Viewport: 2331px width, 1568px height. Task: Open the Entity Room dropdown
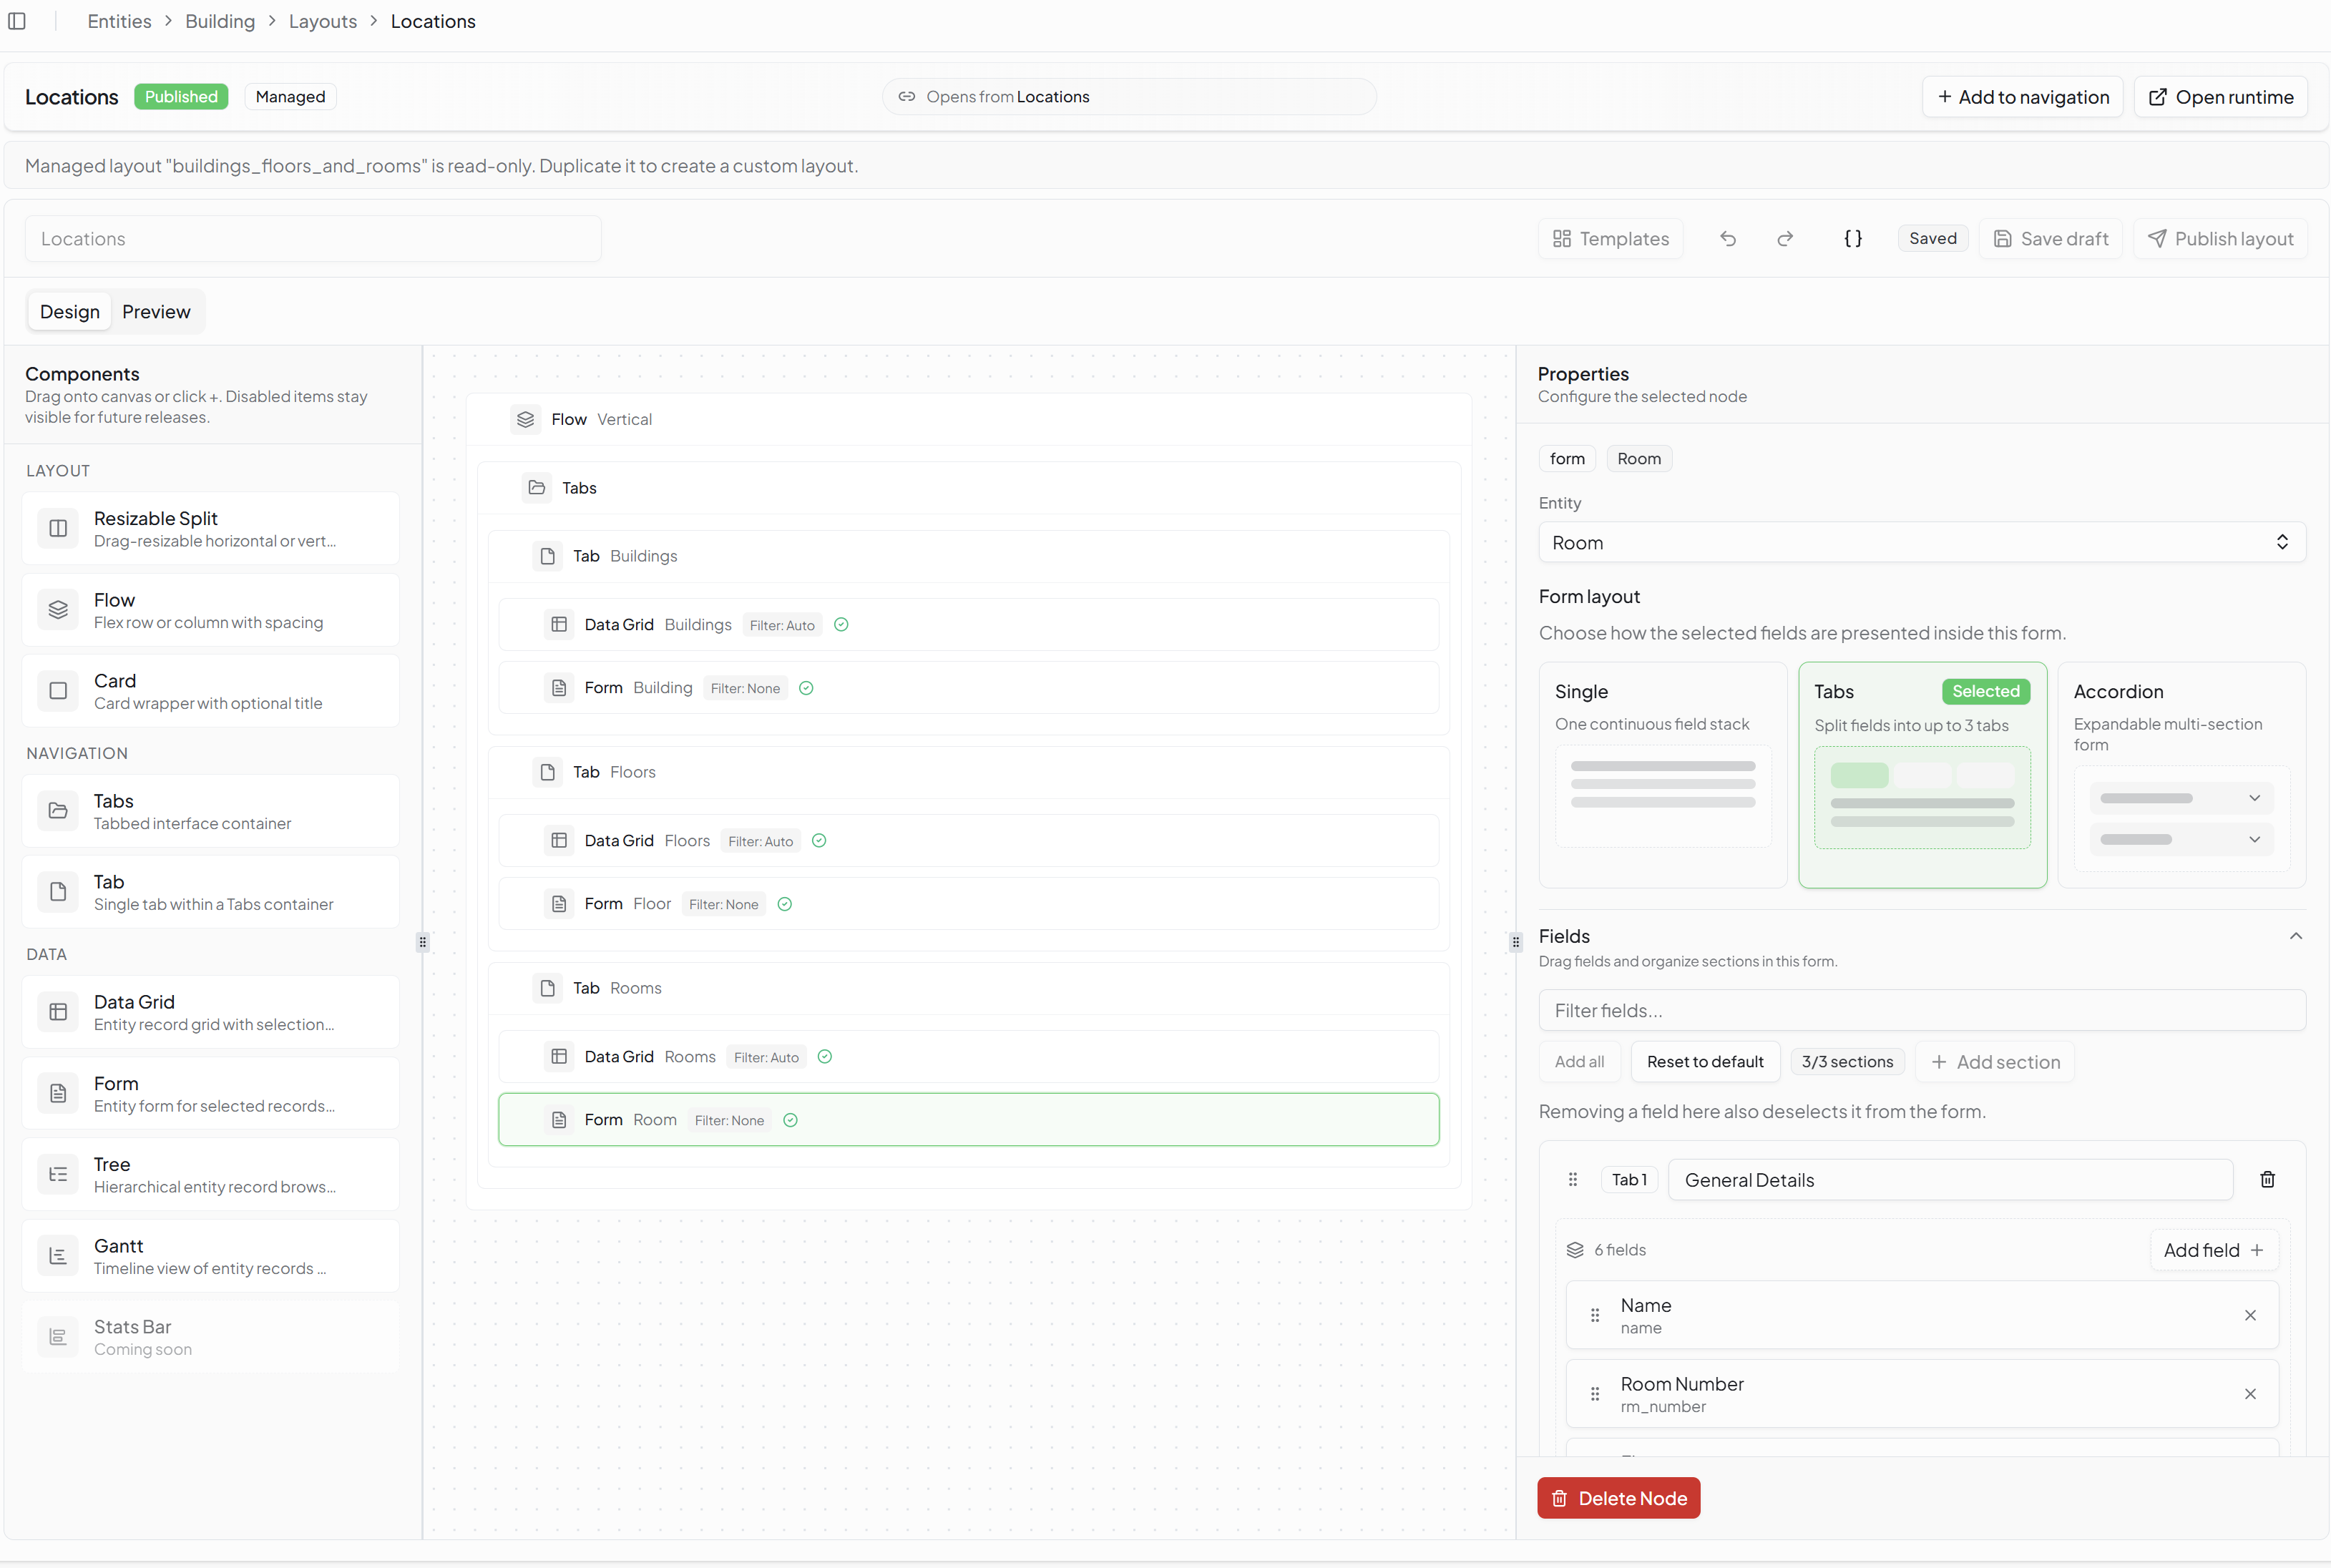pyautogui.click(x=1922, y=543)
